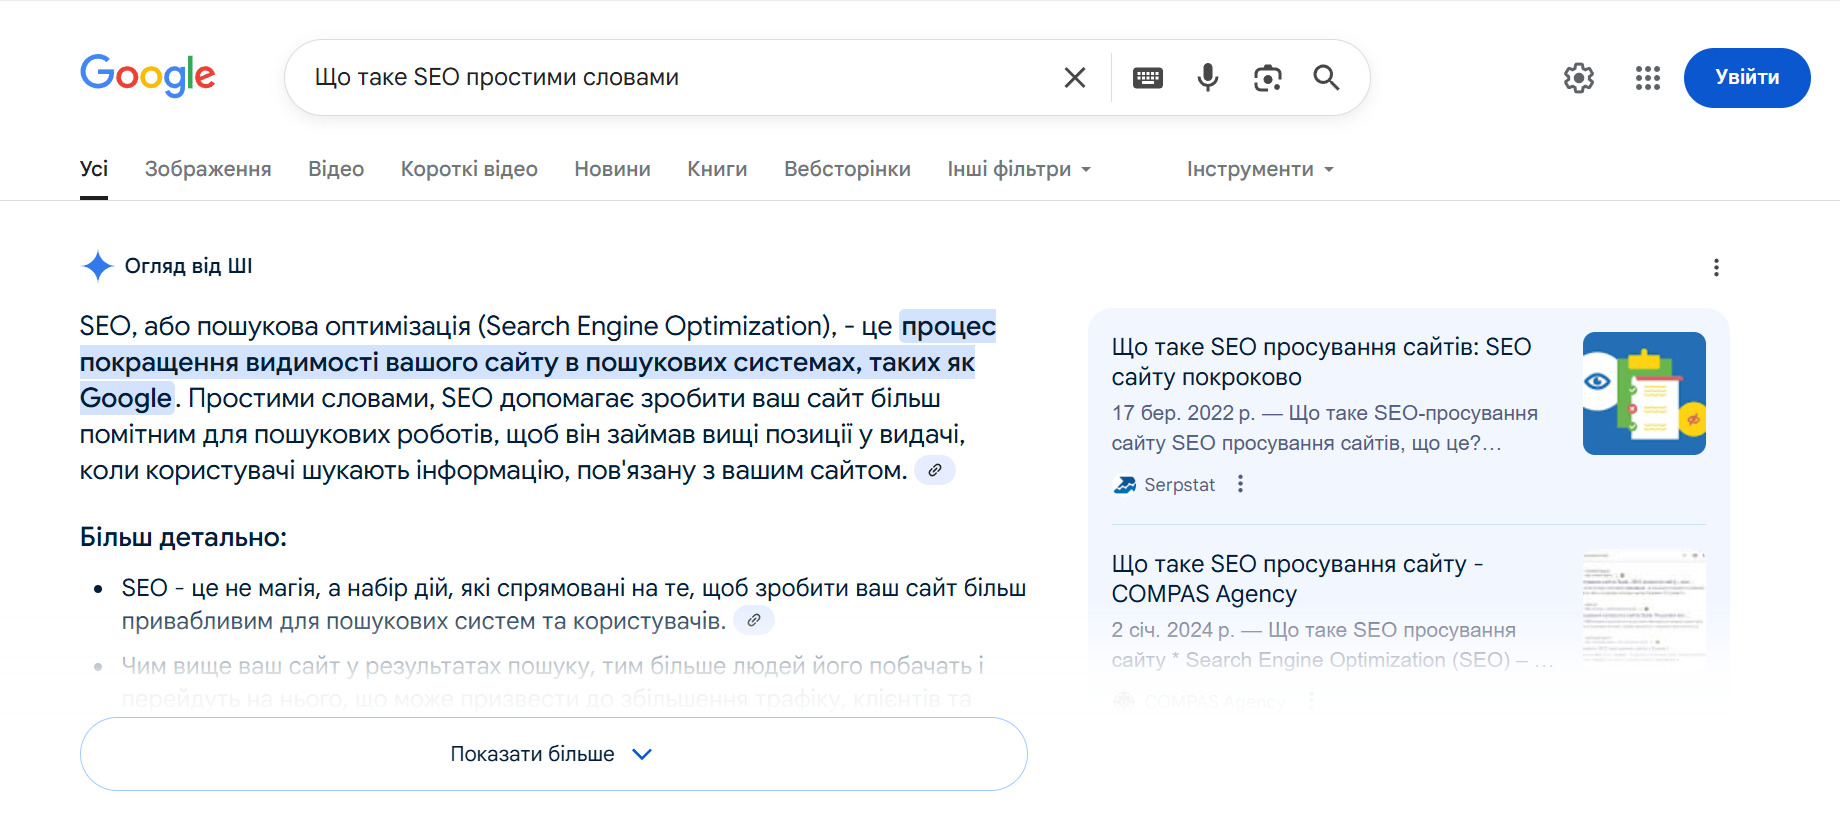Image resolution: width=1840 pixels, height=821 pixels.
Task: Open Serpstat article thumbnail image
Action: tap(1644, 393)
